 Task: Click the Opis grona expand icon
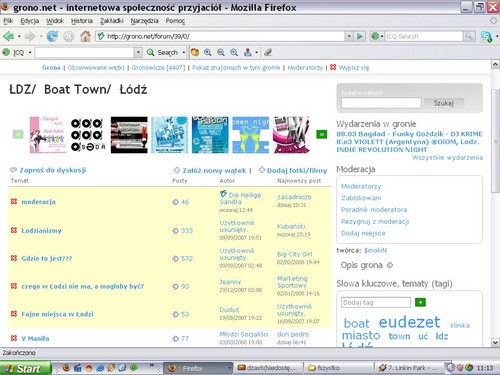390,265
